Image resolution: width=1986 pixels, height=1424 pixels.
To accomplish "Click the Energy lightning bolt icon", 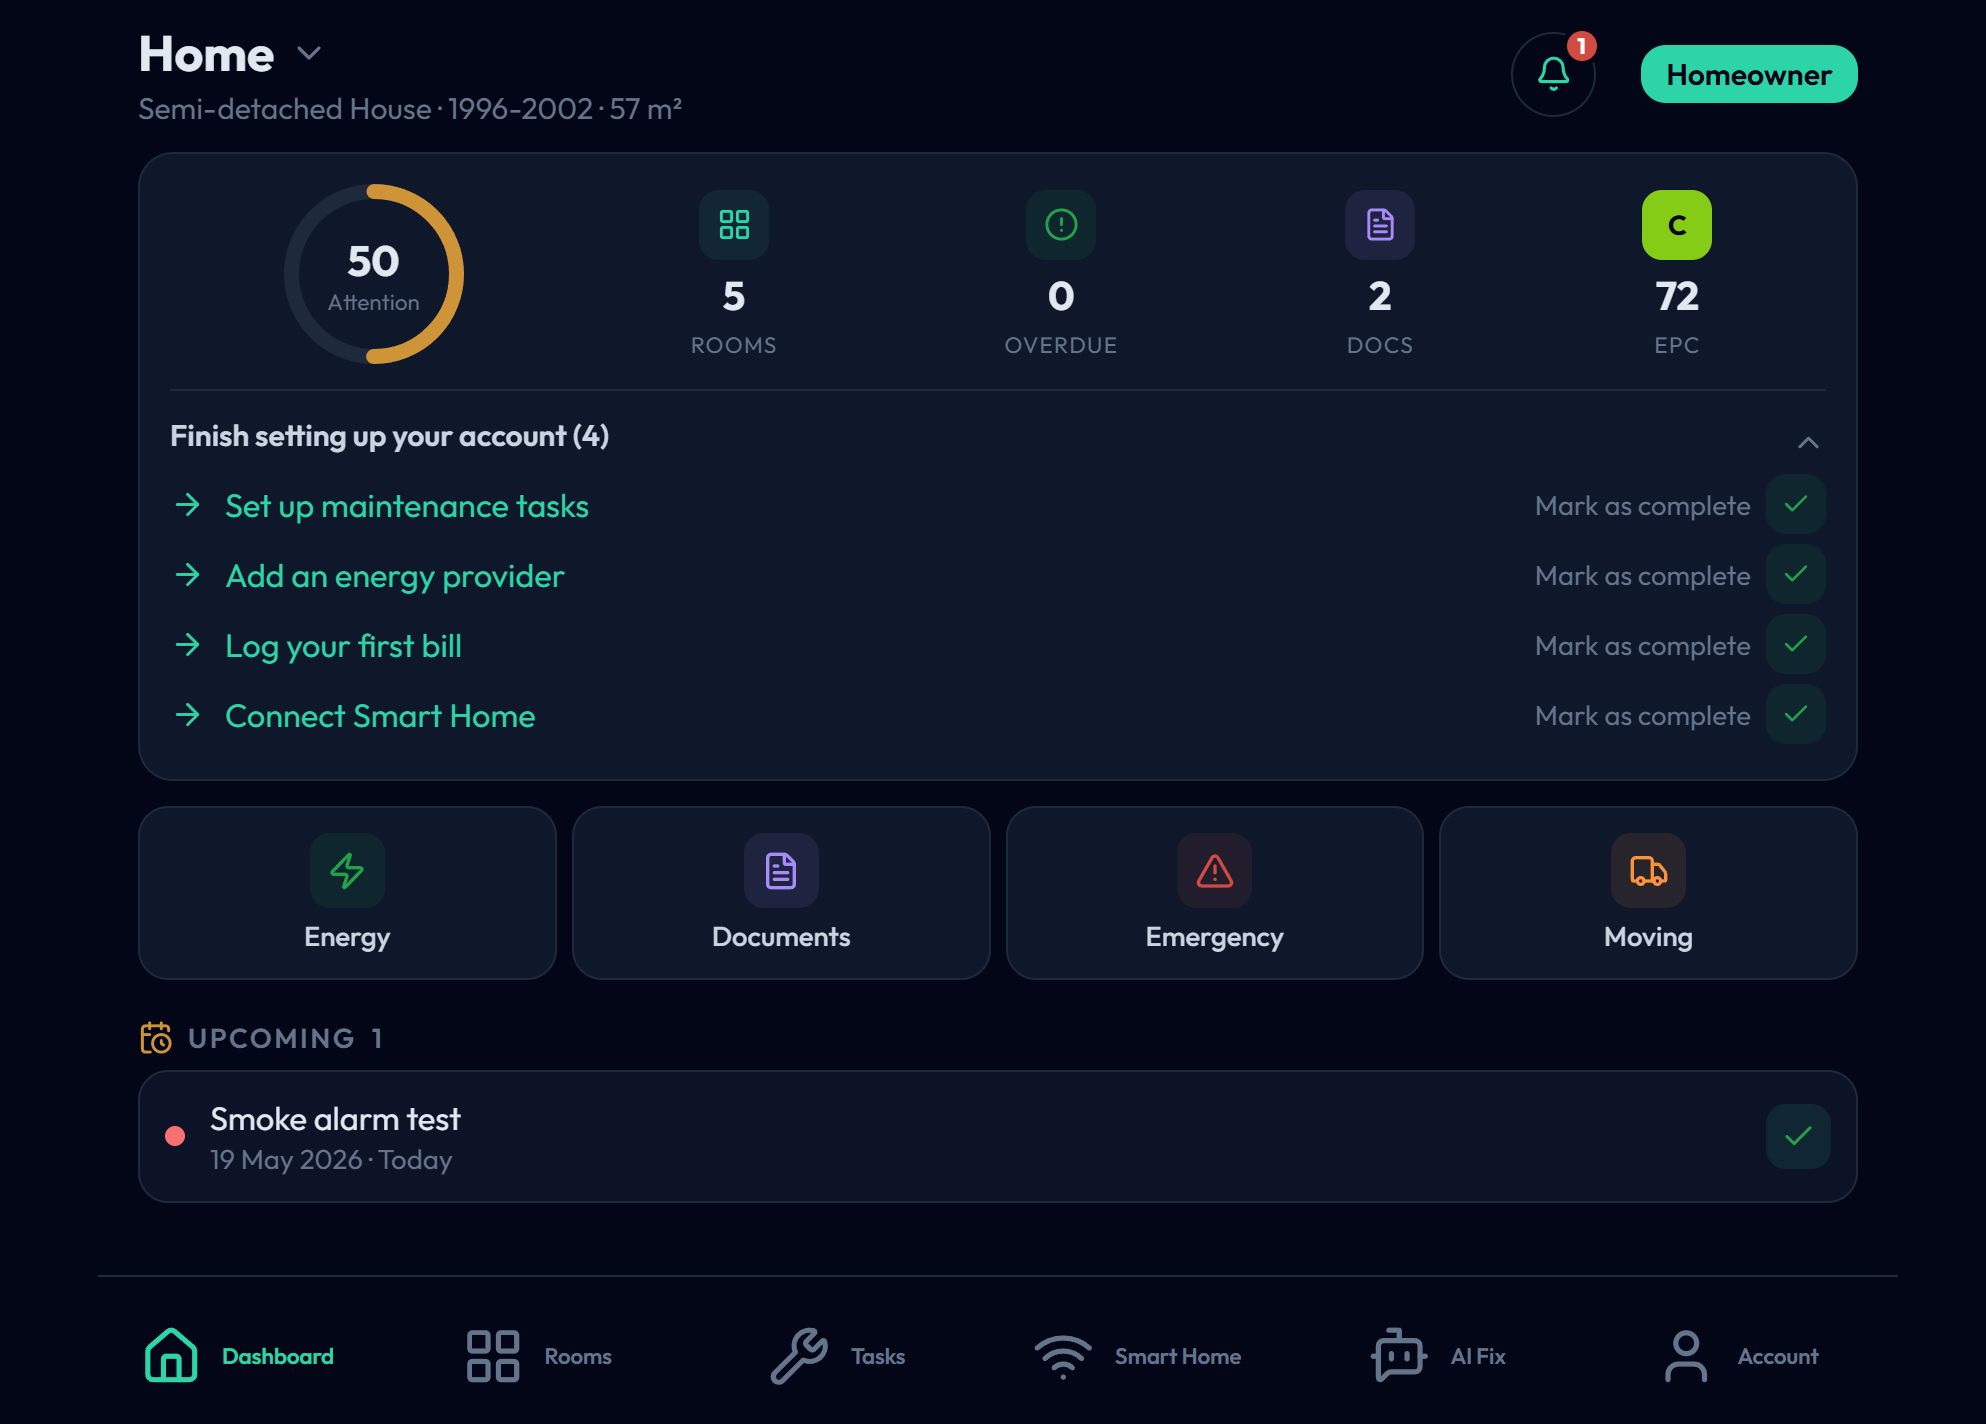I will coord(347,870).
